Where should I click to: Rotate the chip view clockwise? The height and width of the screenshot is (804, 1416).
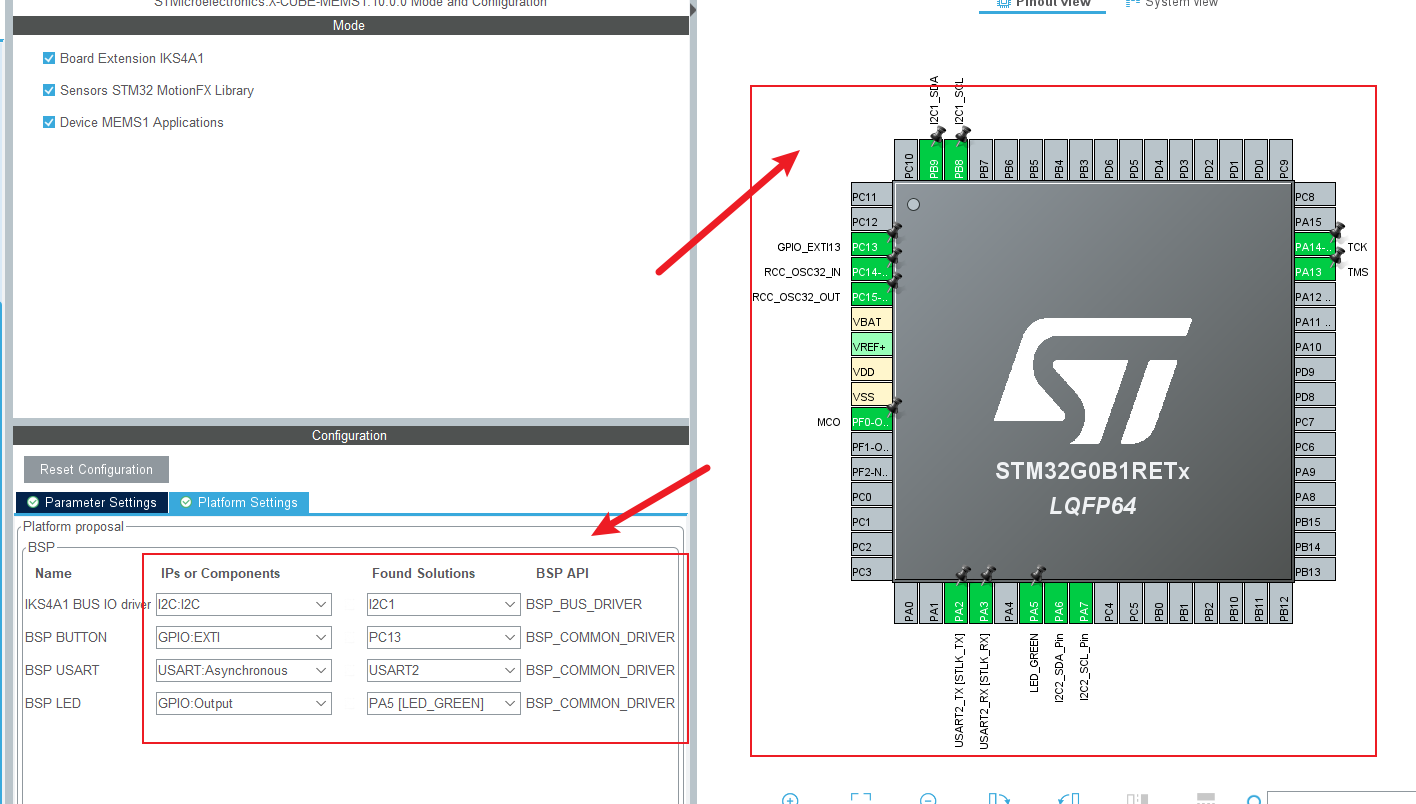coord(997,800)
